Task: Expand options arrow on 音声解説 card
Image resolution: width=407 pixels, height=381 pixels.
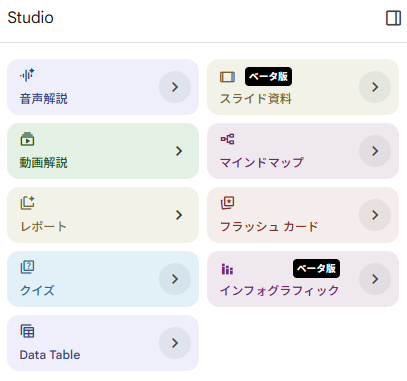Action: pos(175,87)
